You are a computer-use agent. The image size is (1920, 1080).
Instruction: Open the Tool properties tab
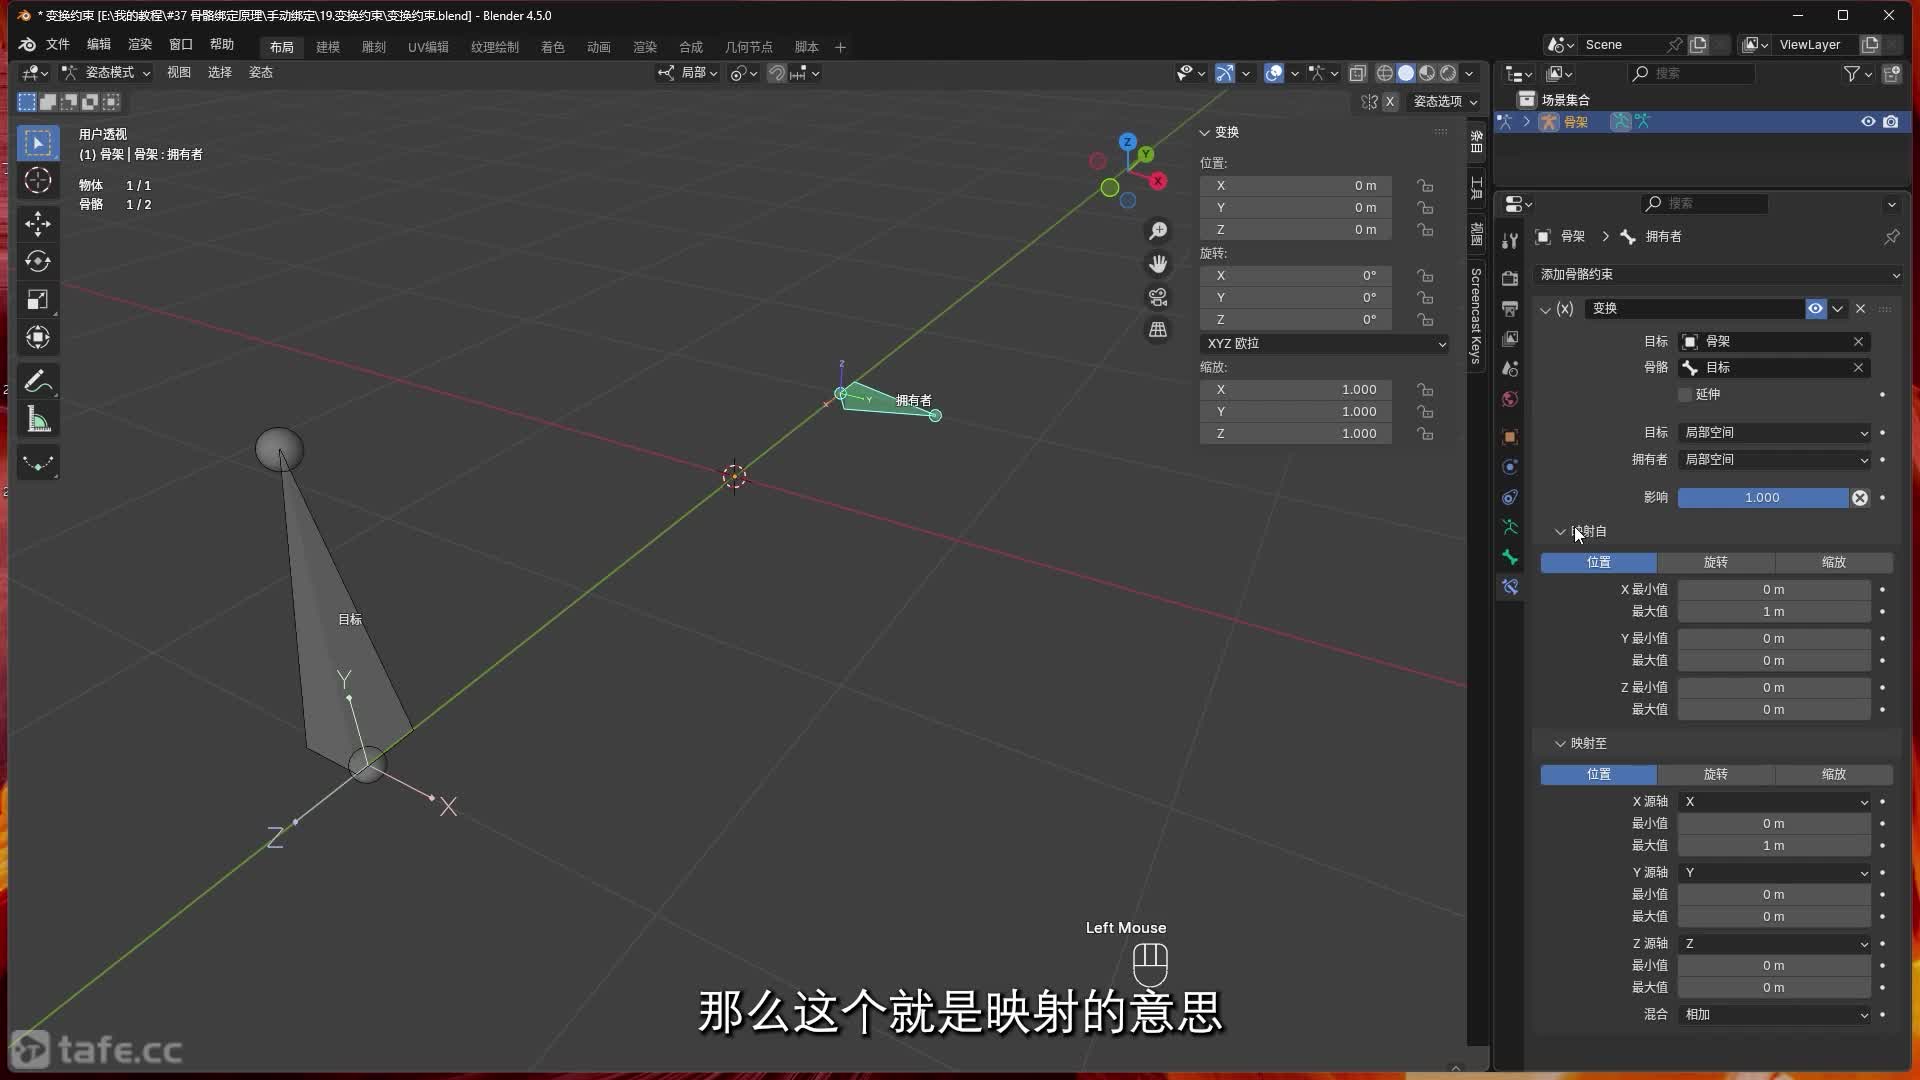pyautogui.click(x=1510, y=241)
